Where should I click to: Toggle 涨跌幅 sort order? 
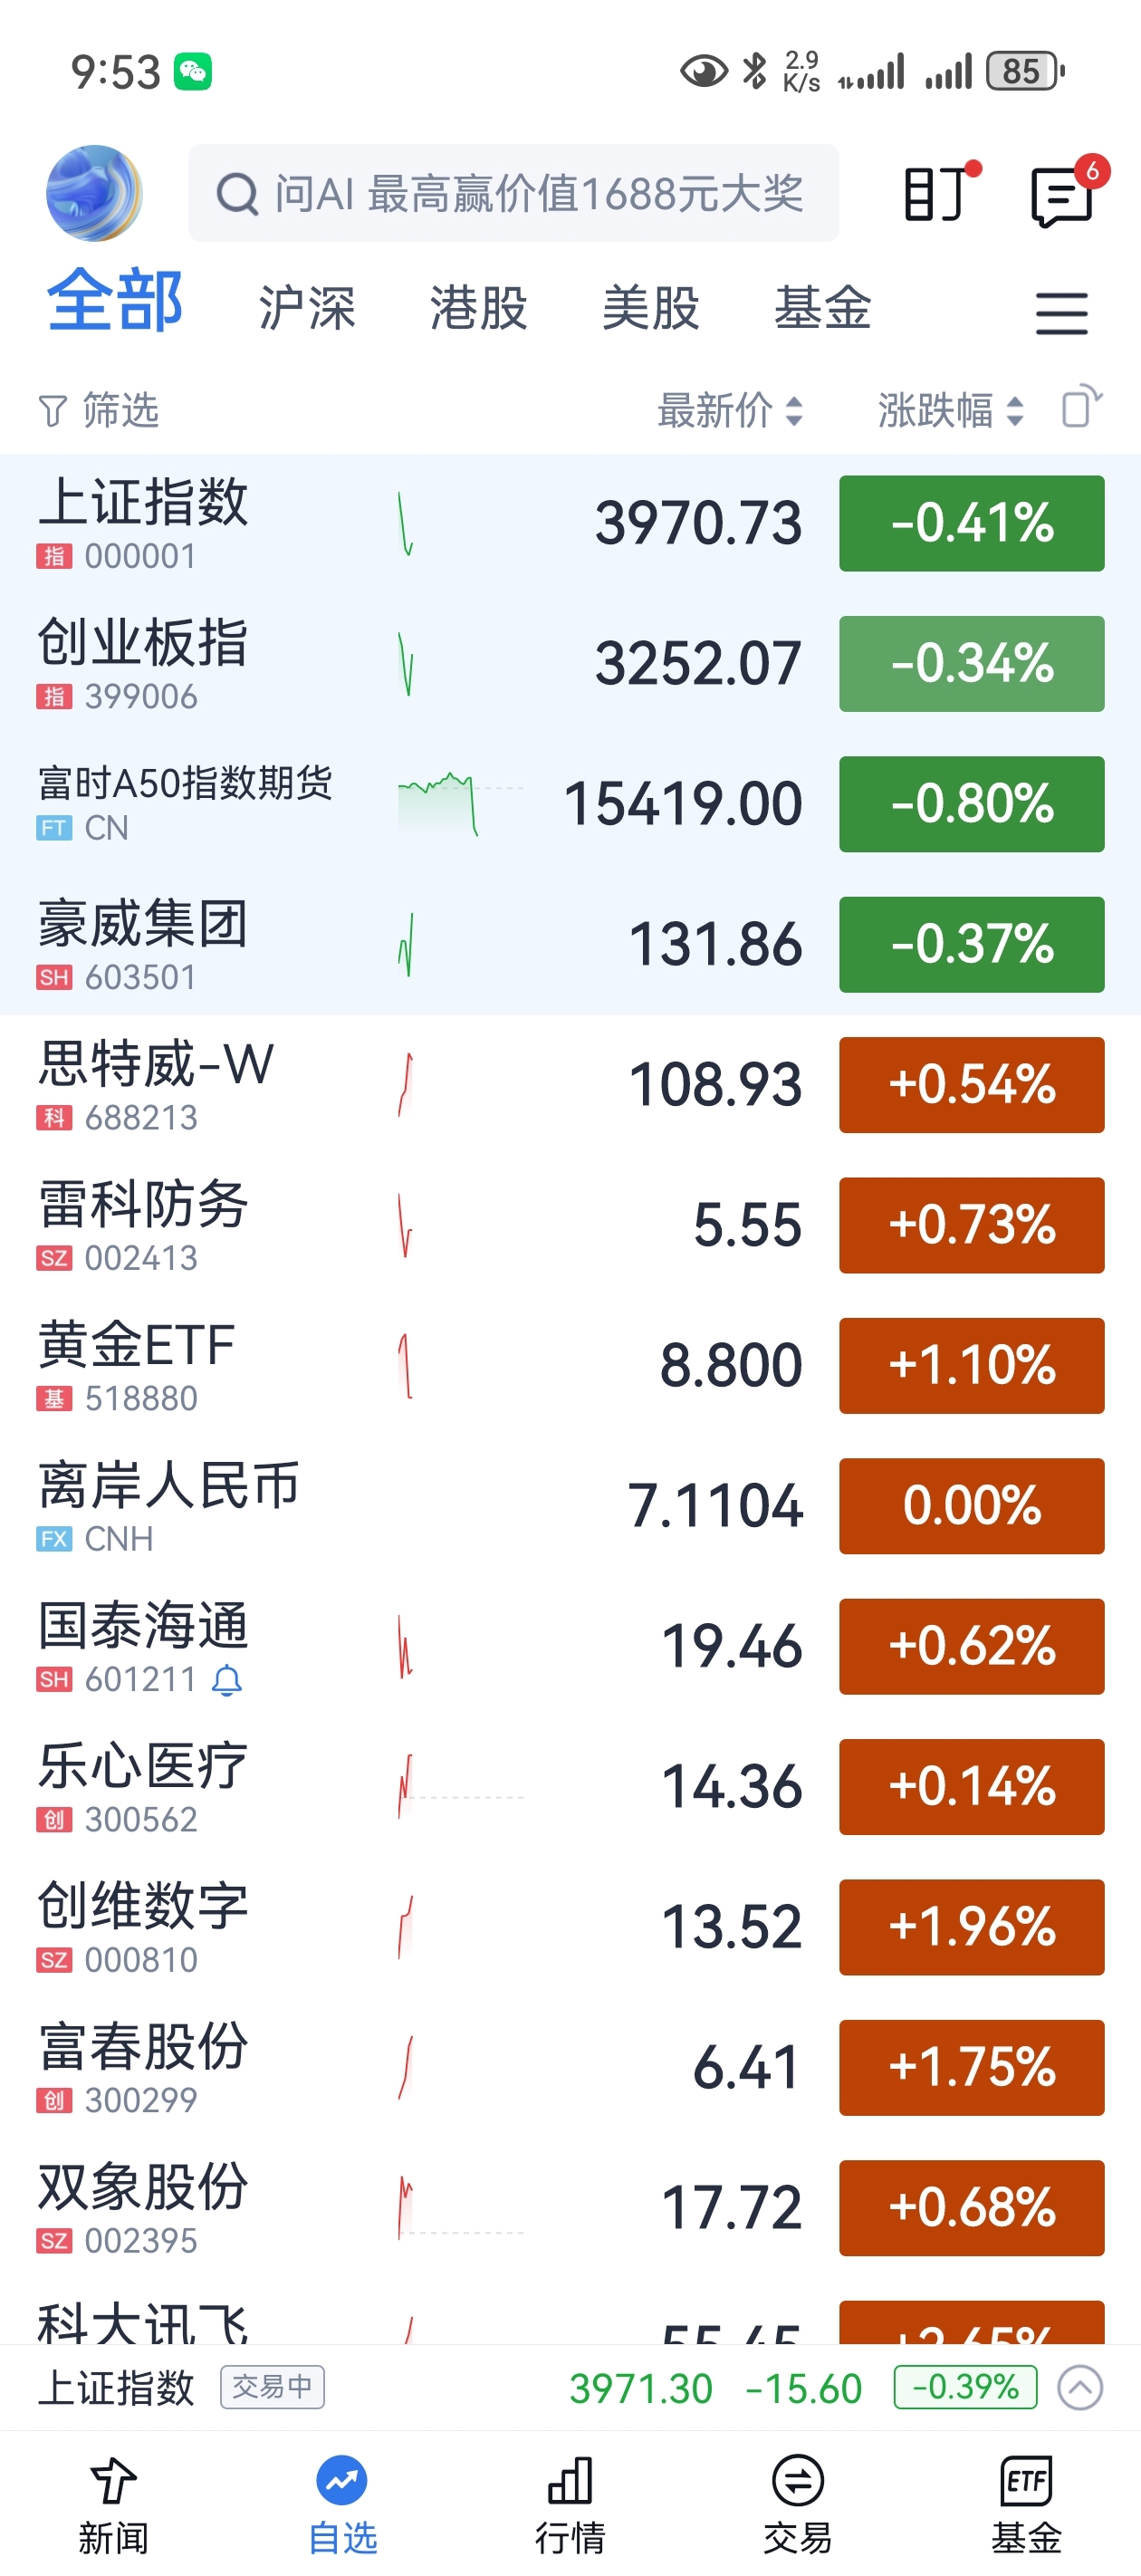point(951,410)
